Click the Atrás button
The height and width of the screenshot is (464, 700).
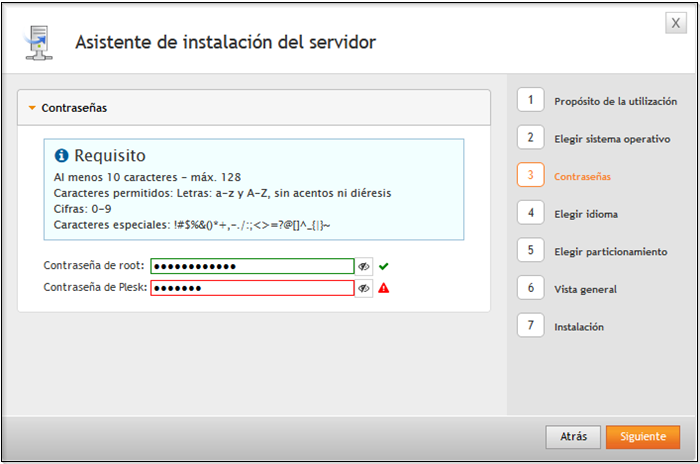pos(573,437)
